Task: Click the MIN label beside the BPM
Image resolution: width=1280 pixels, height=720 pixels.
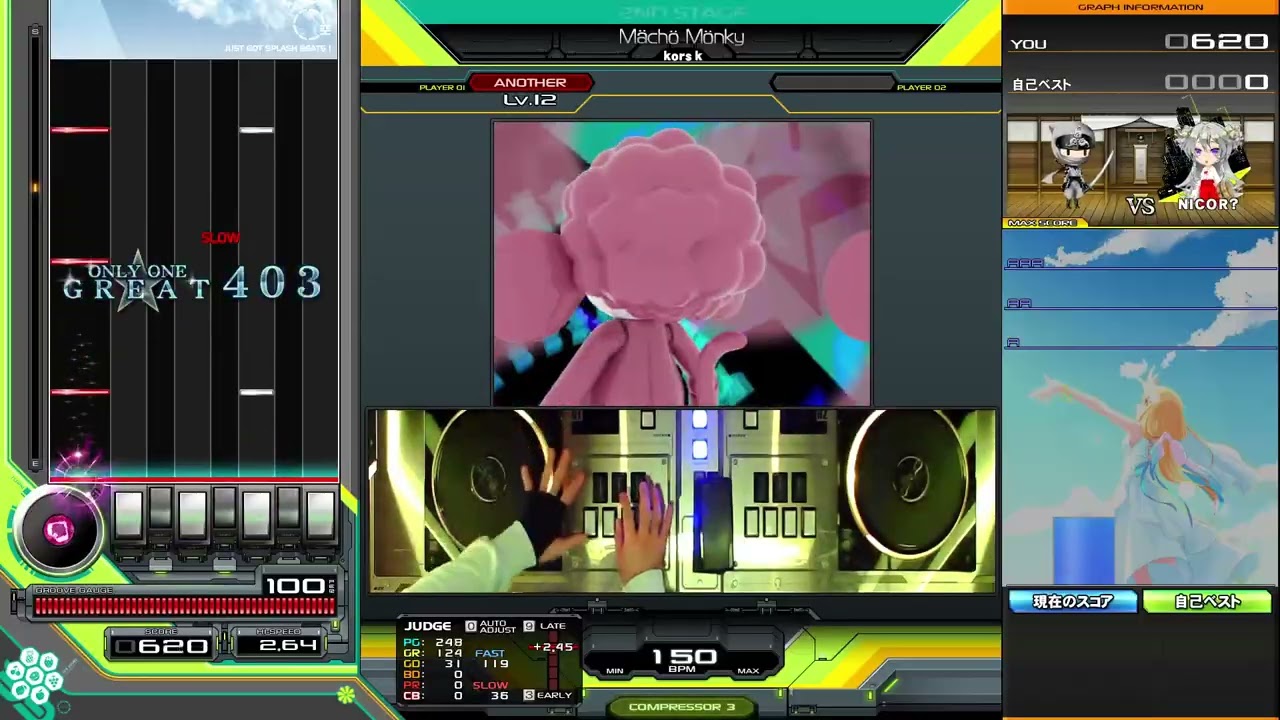Action: 615,671
